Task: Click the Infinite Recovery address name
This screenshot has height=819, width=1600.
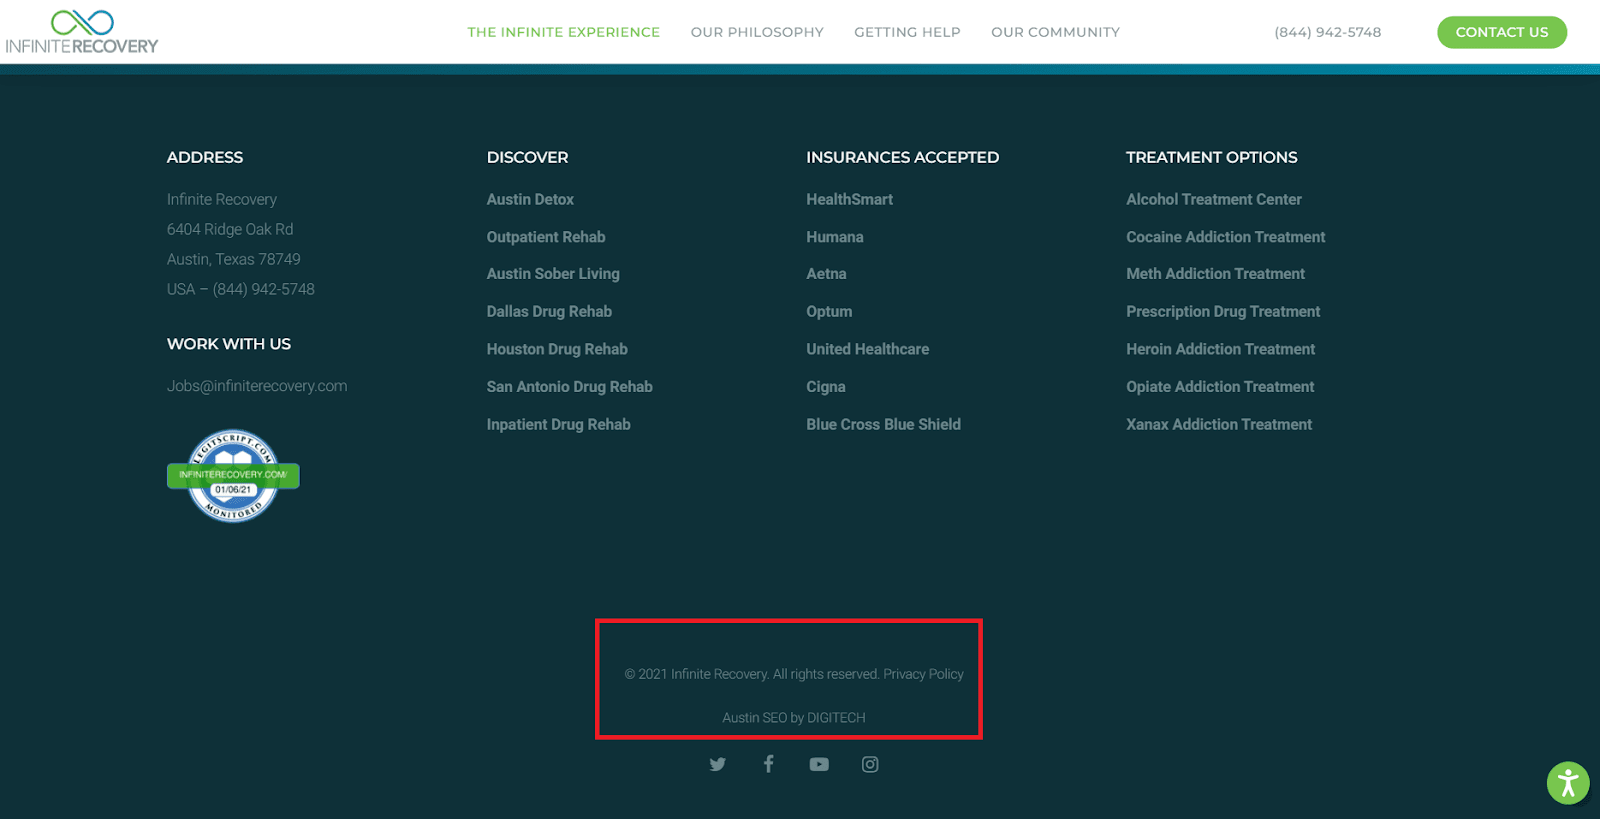Action: 222,199
